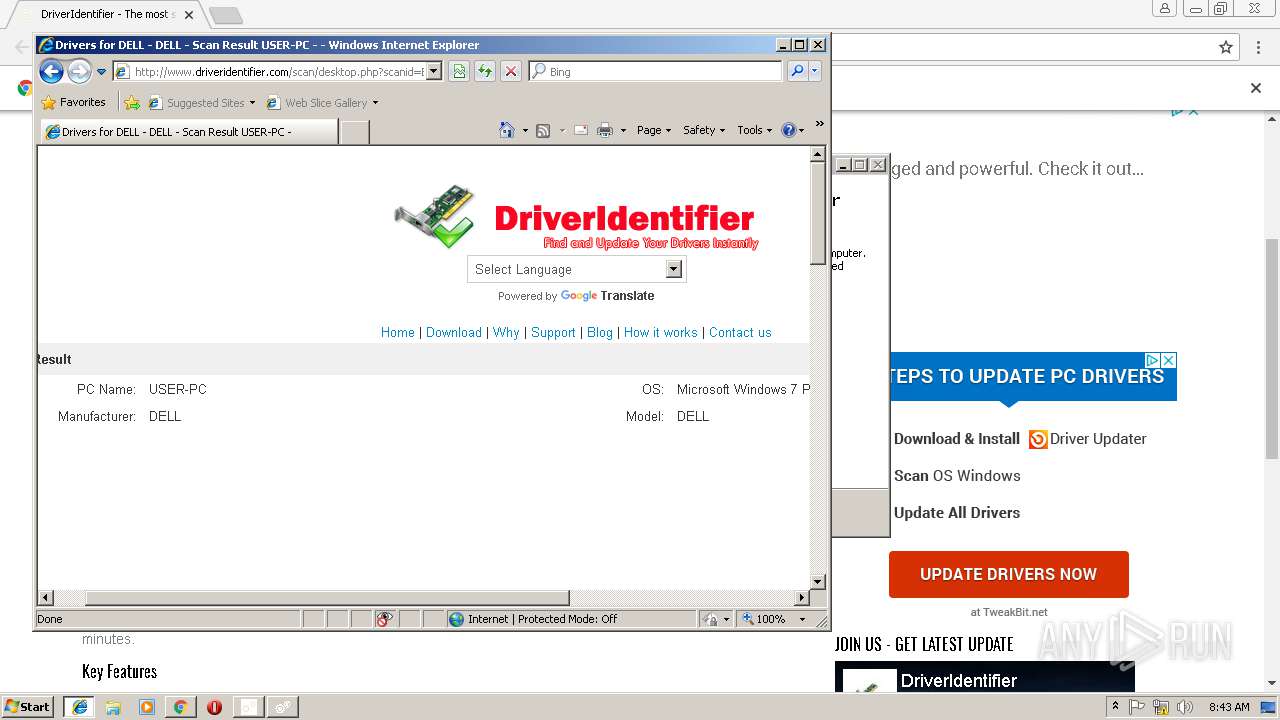Screen dimensions: 1280x720
Task: Toggle Compatibility View icon
Action: pos(459,71)
